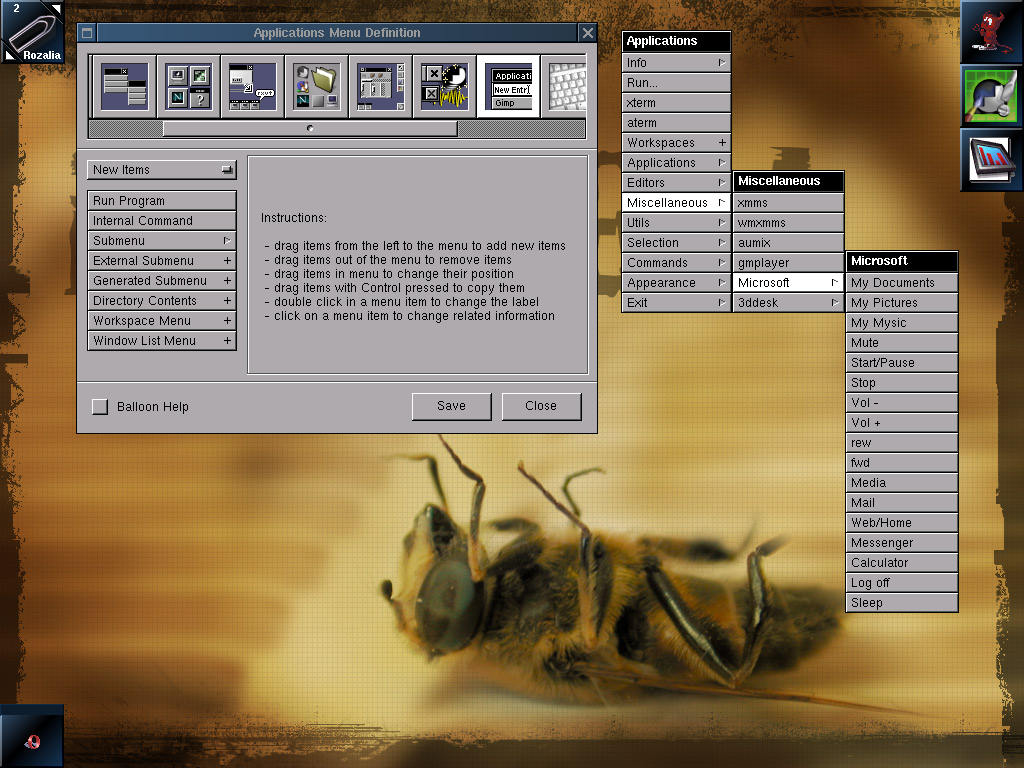Select the Other Configurations animation icon
The width and height of the screenshot is (1024, 768).
point(444,86)
